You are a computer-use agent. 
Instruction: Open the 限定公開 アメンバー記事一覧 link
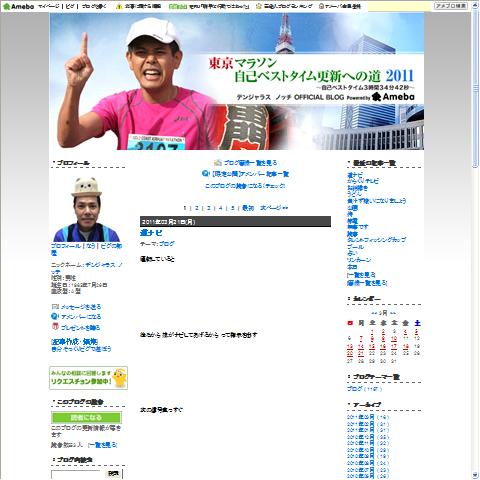[x=250, y=174]
